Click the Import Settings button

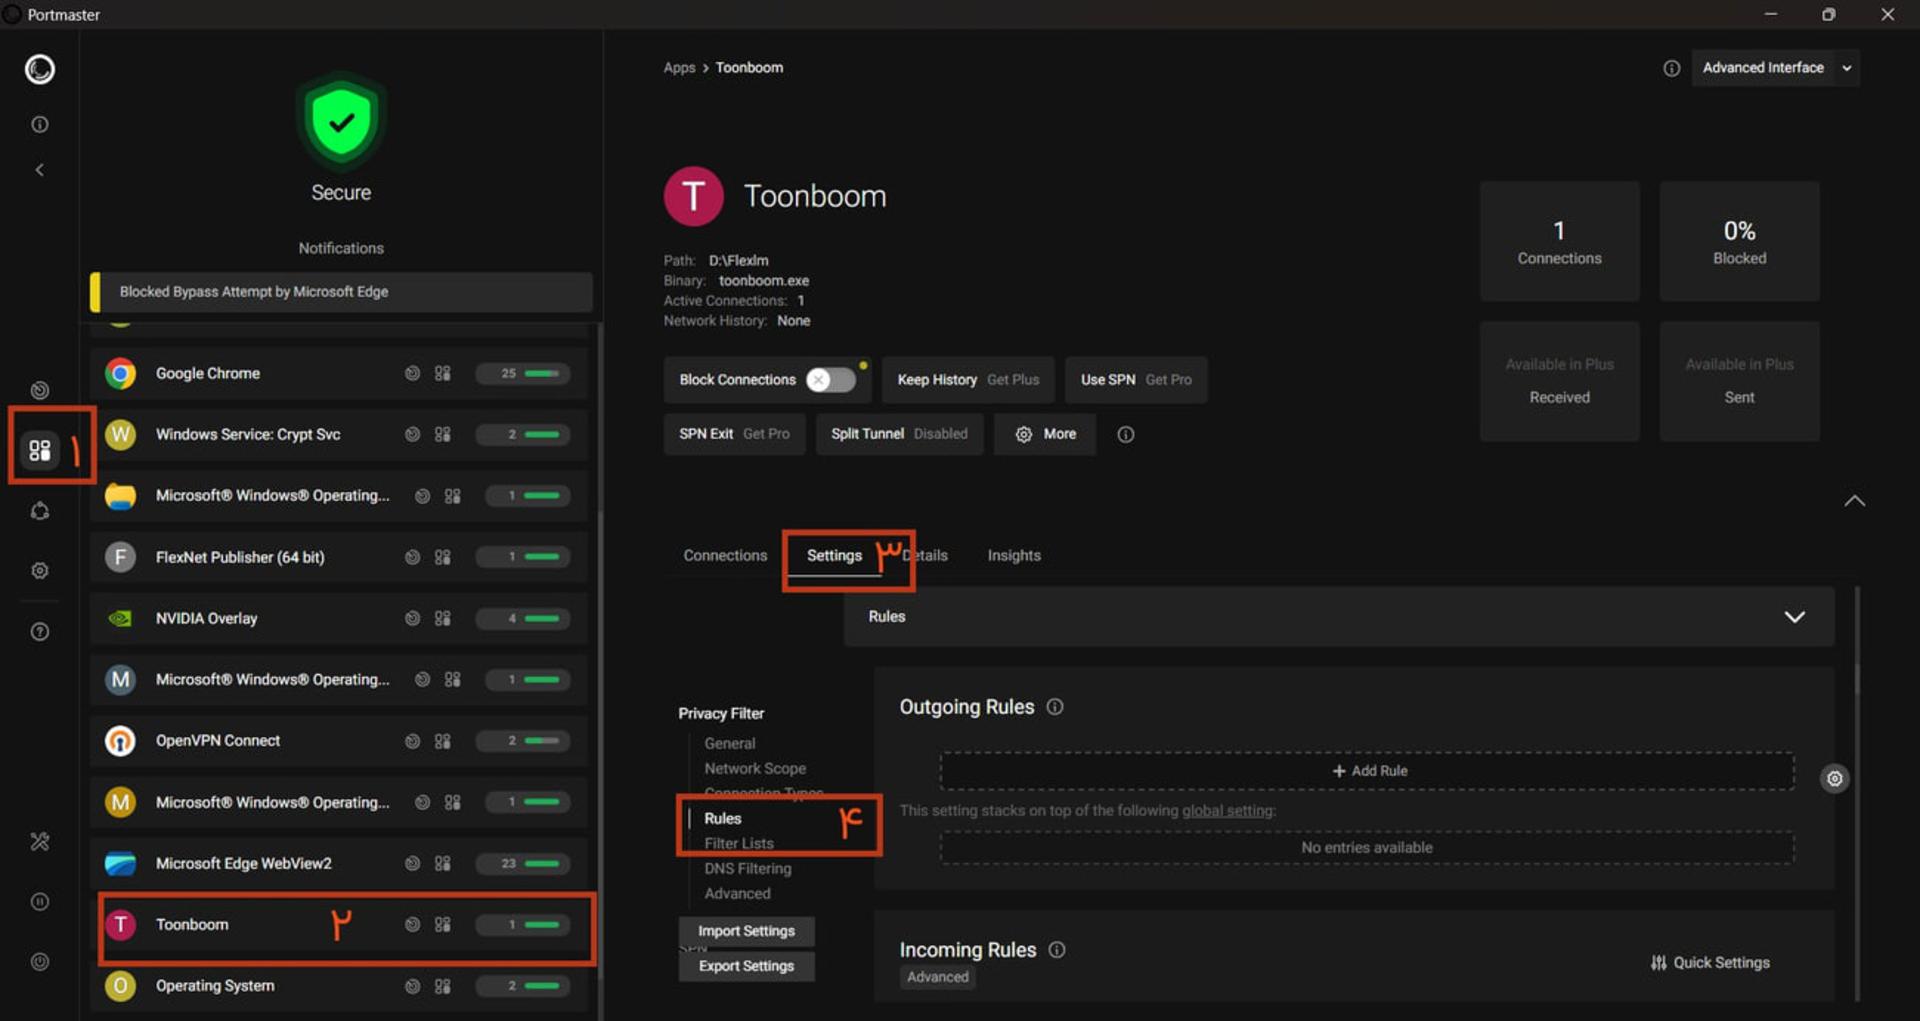(x=746, y=931)
